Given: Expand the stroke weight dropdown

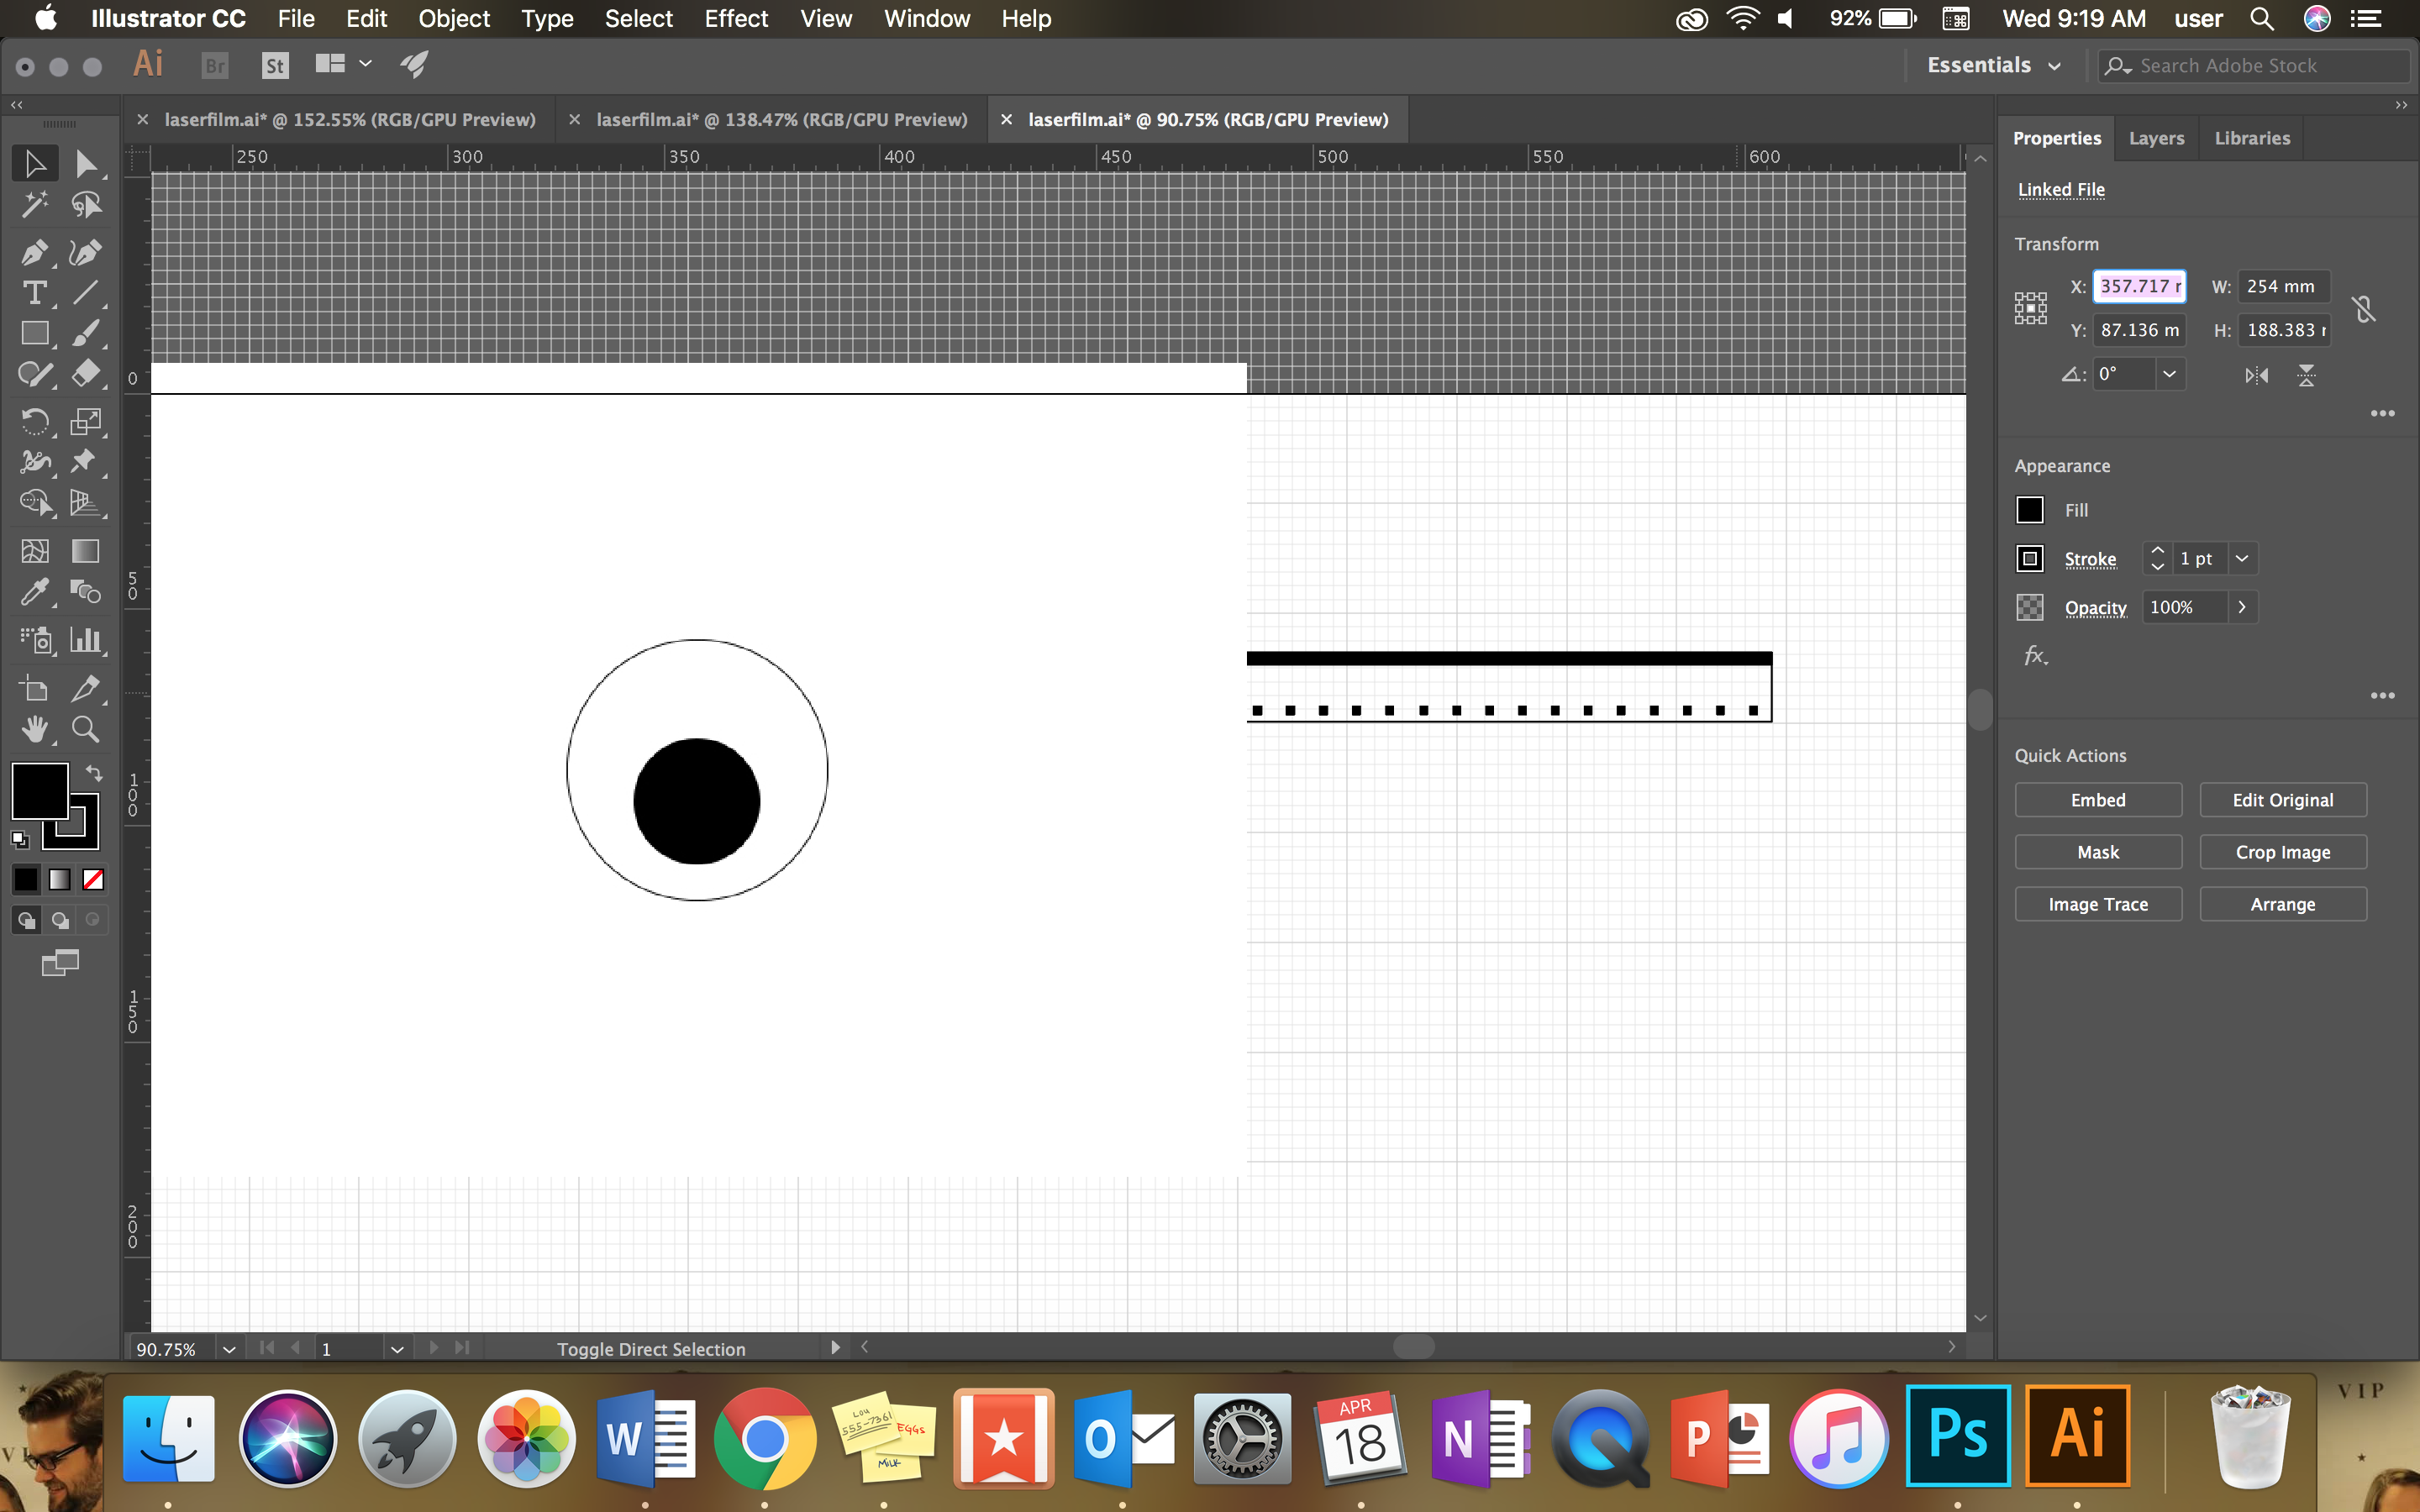Looking at the screenshot, I should tap(2243, 558).
